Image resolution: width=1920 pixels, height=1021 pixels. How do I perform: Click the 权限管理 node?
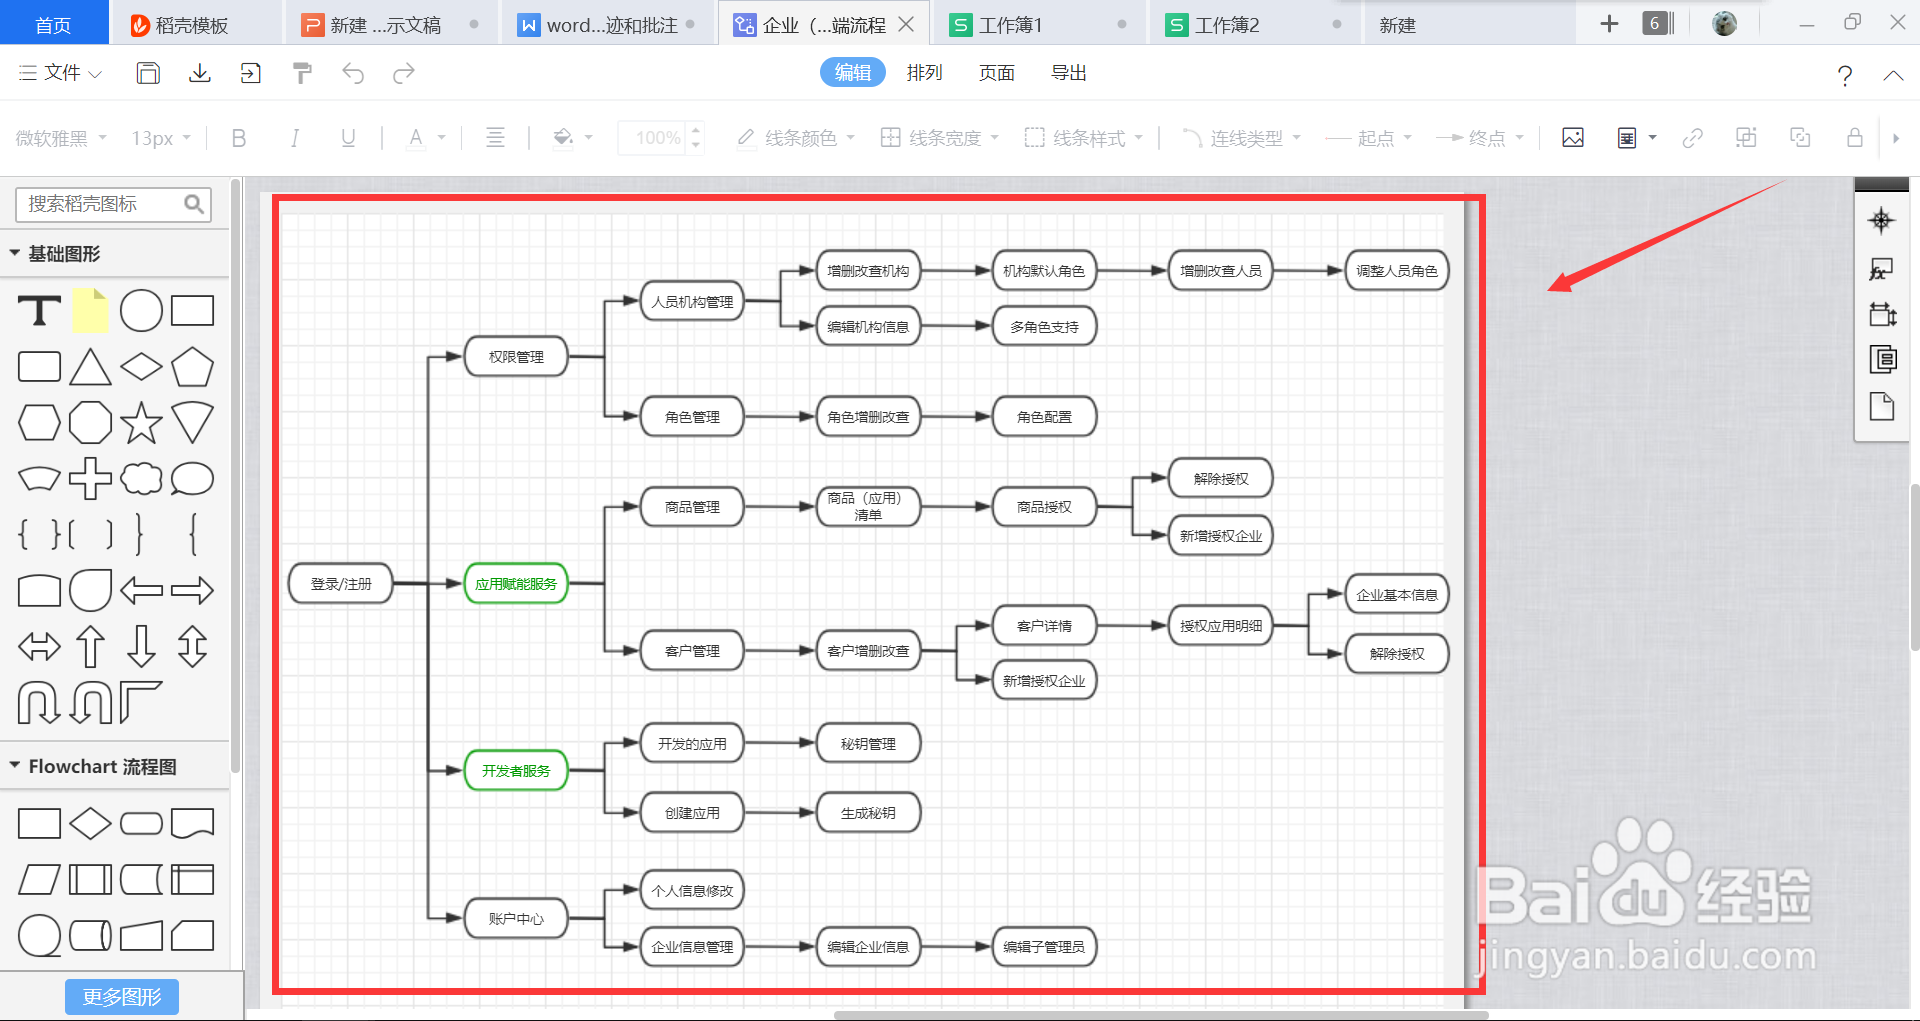pyautogui.click(x=516, y=357)
